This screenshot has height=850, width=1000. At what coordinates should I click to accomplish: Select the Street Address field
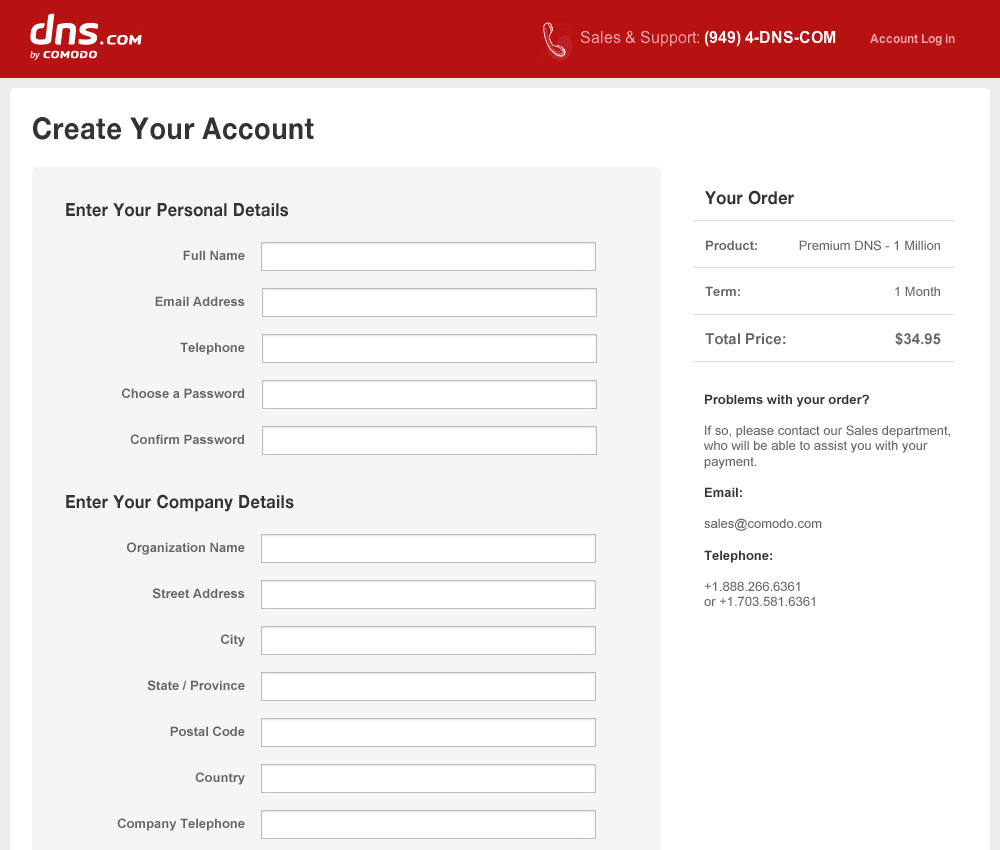[428, 594]
